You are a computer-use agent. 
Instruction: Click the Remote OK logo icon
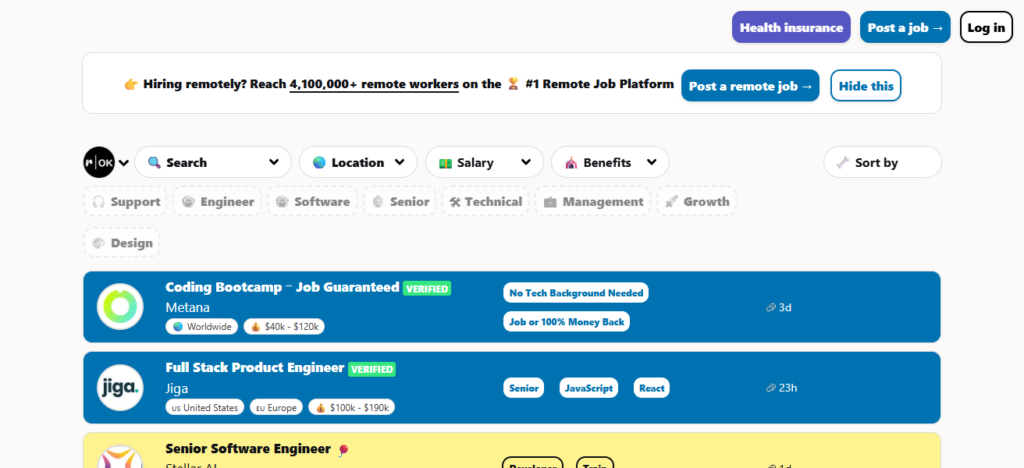point(99,162)
